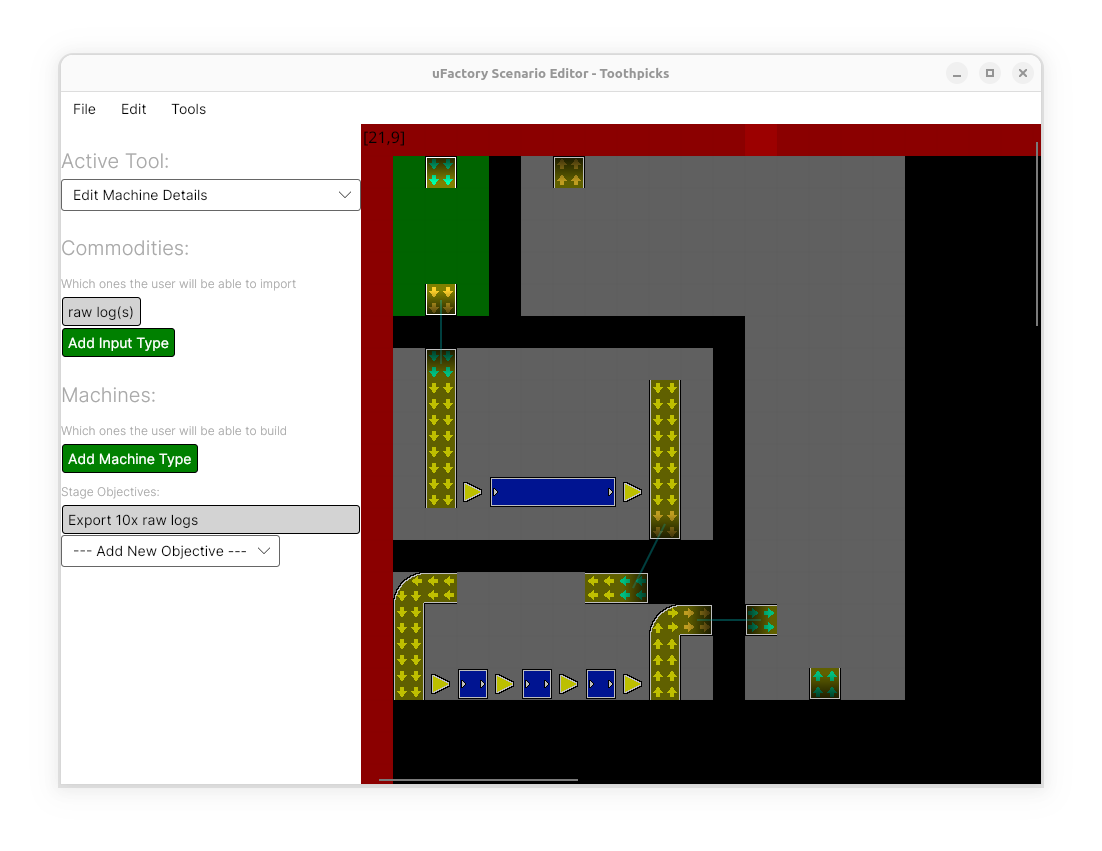The image size is (1102, 851).
Task: Click Add Machine Type button
Action: pyautogui.click(x=130, y=459)
